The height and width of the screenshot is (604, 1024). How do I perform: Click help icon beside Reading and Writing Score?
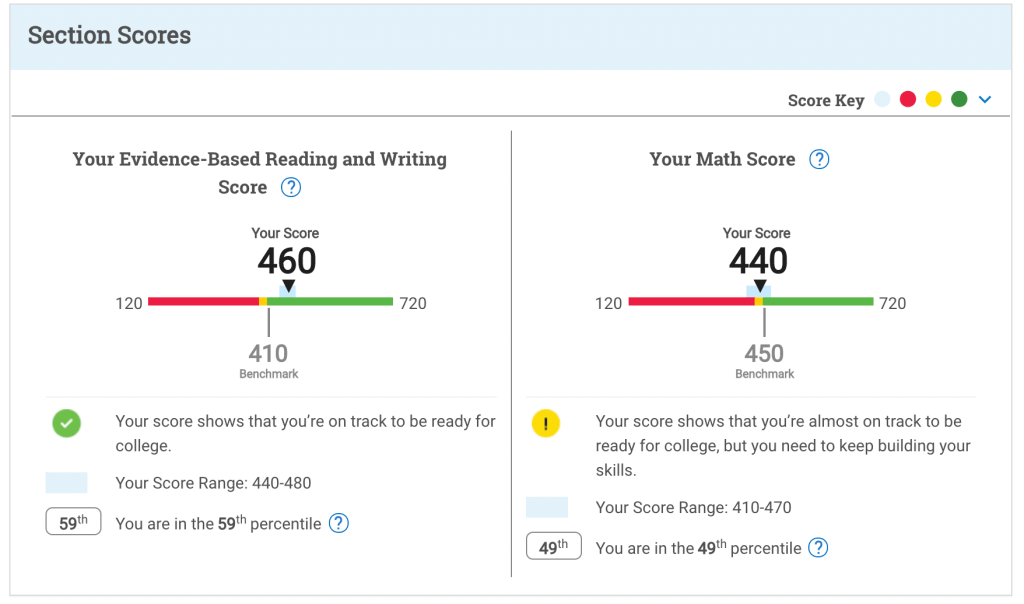pyautogui.click(x=291, y=187)
